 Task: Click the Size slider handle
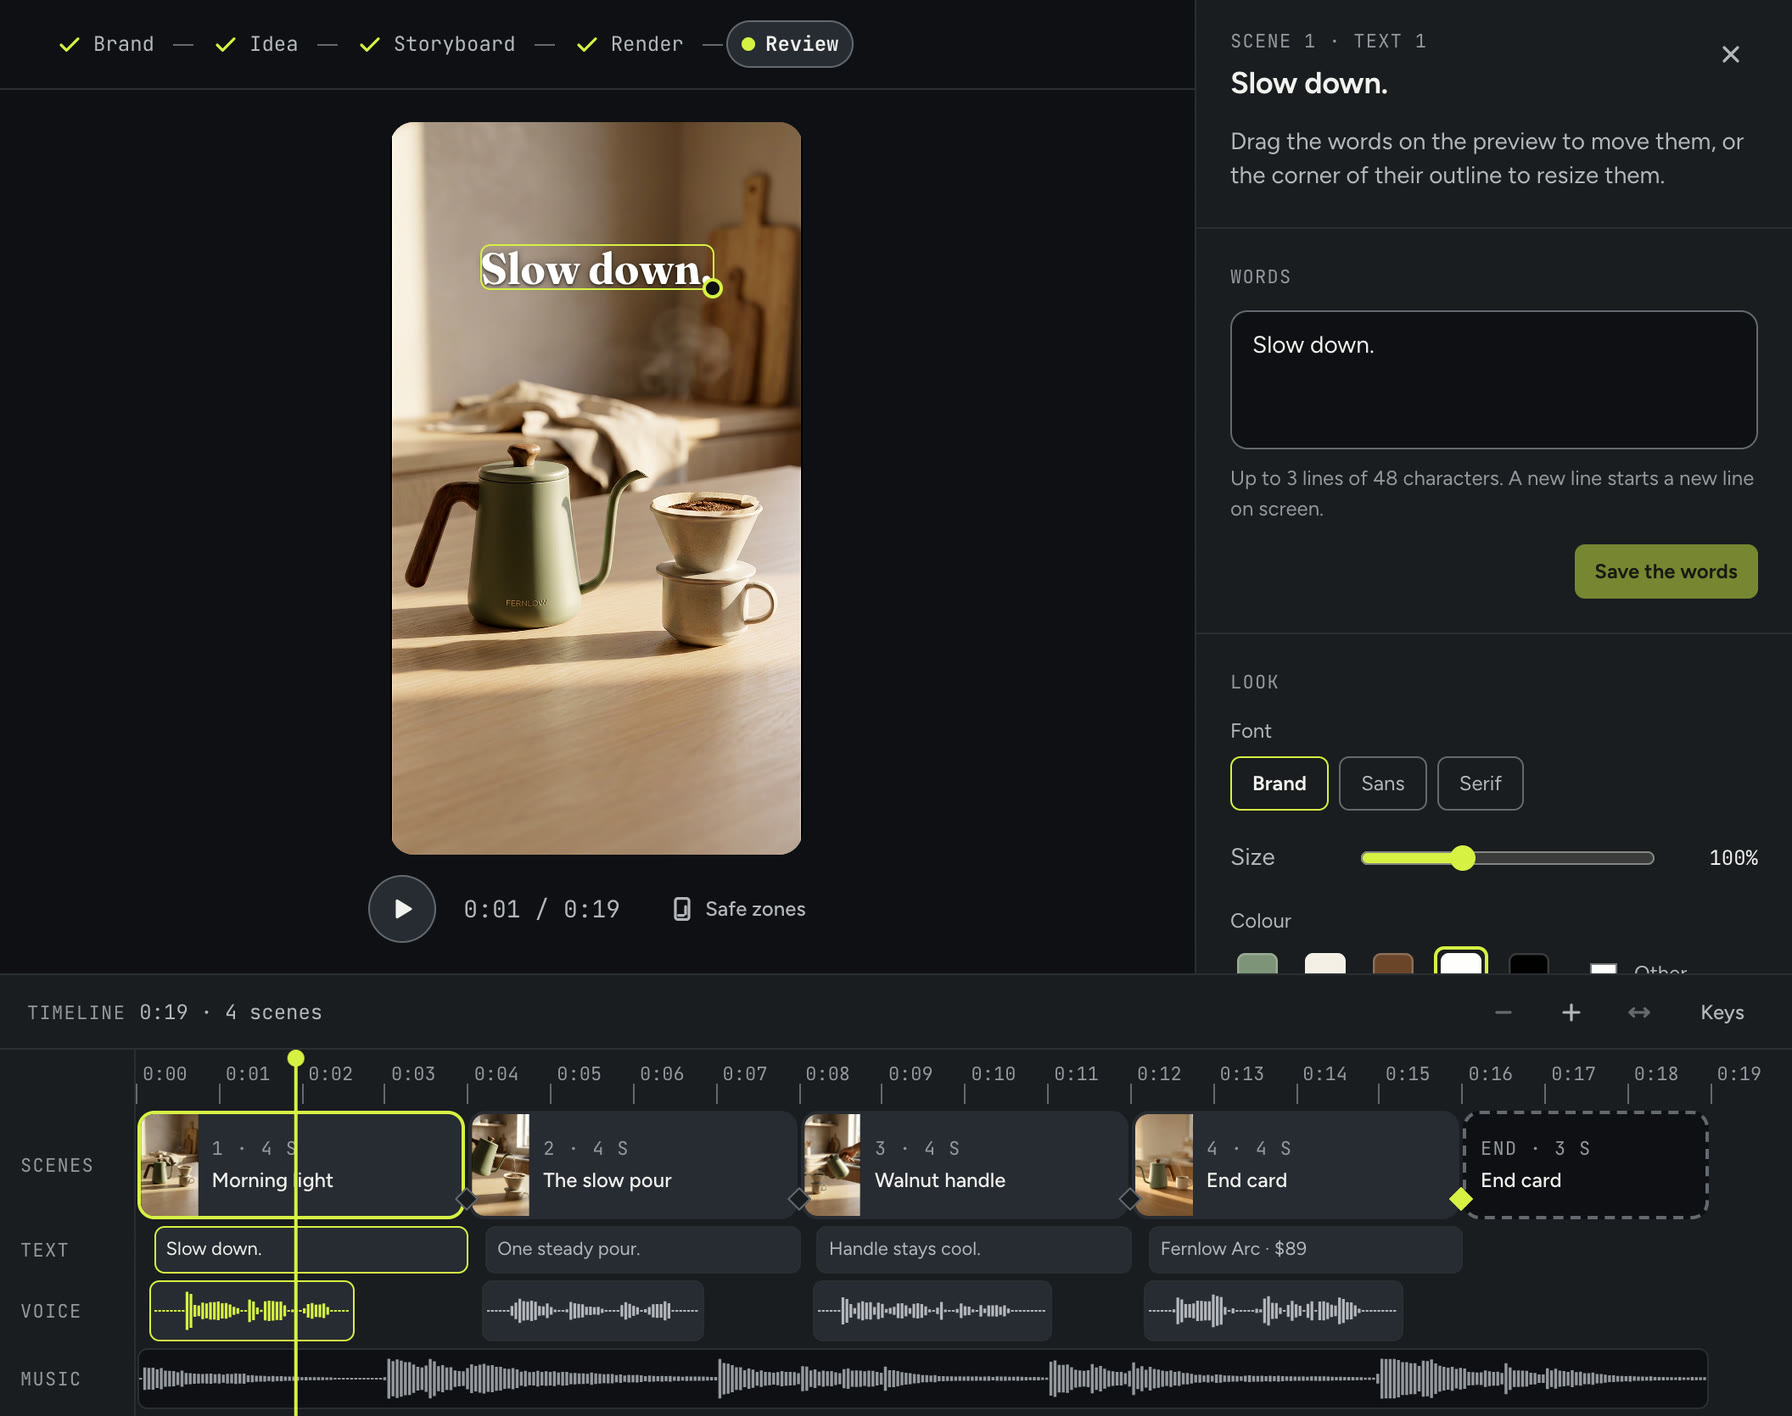[1463, 858]
